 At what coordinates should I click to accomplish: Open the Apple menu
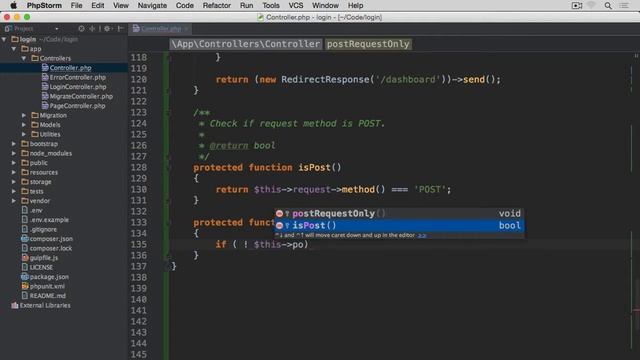click(13, 5)
